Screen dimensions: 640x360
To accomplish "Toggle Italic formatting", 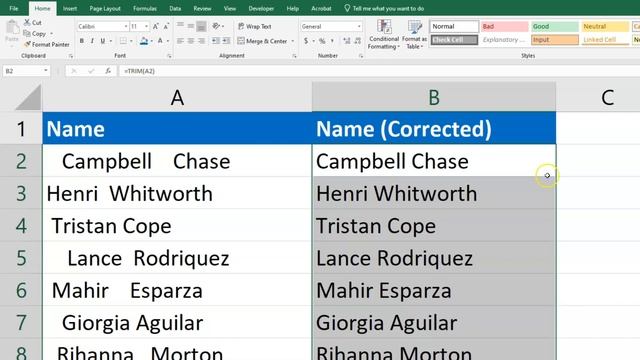I will [x=92, y=41].
